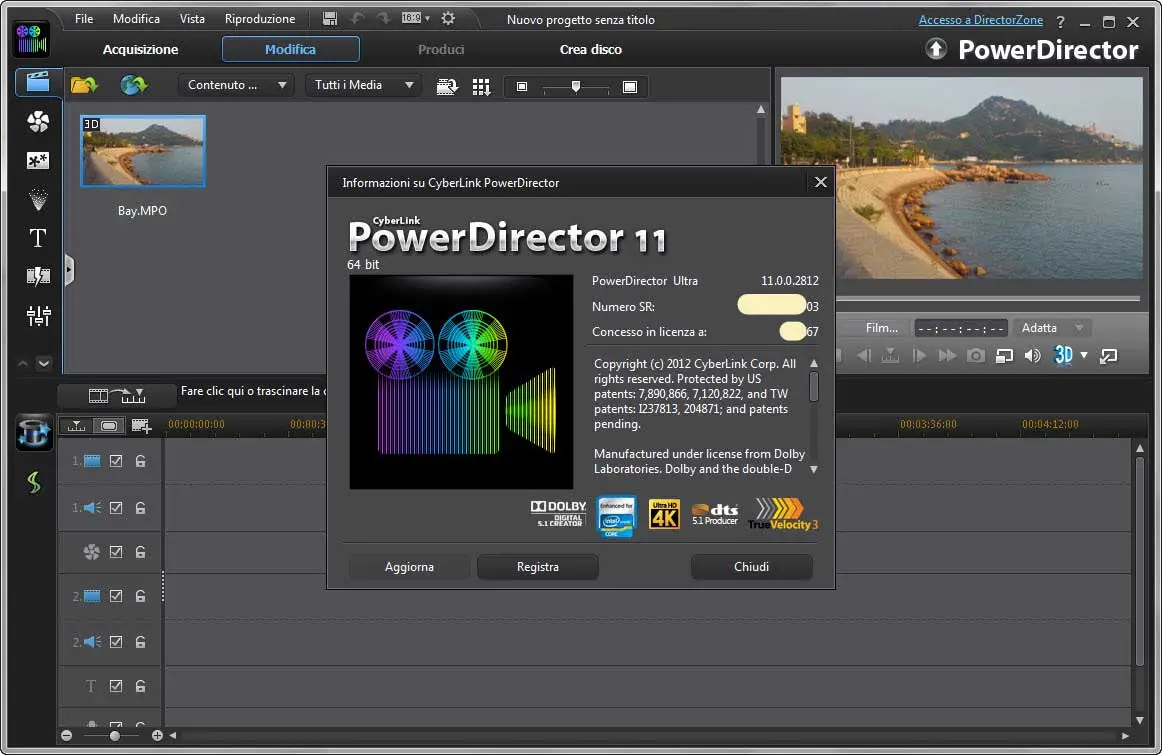Select the Bay.MPO media thumbnail
Viewport: 1162px width, 755px height.
142,152
